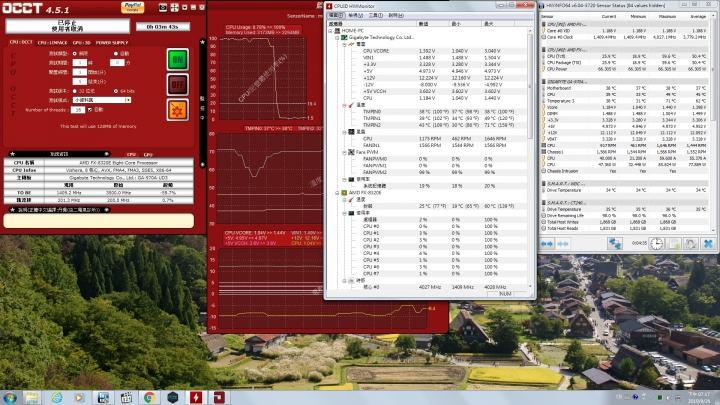Click HWiNFO expand arrows icon

tap(546, 244)
